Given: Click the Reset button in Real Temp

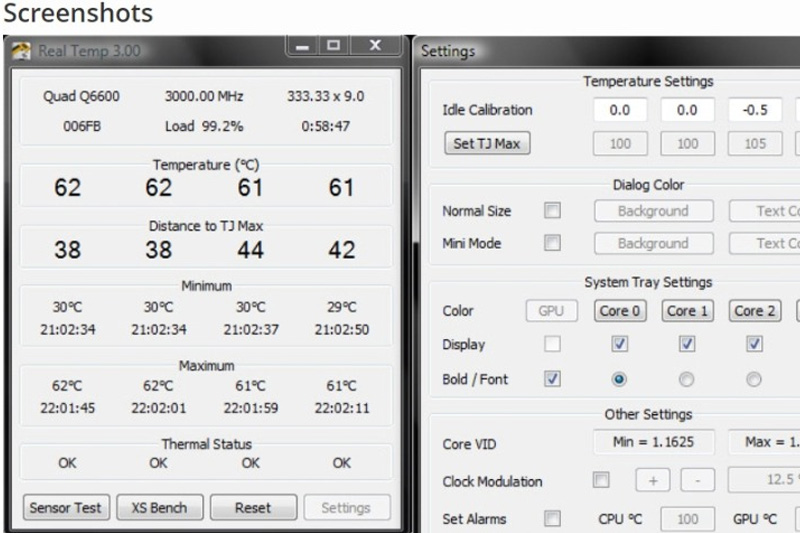Looking at the screenshot, I should coord(253,507).
